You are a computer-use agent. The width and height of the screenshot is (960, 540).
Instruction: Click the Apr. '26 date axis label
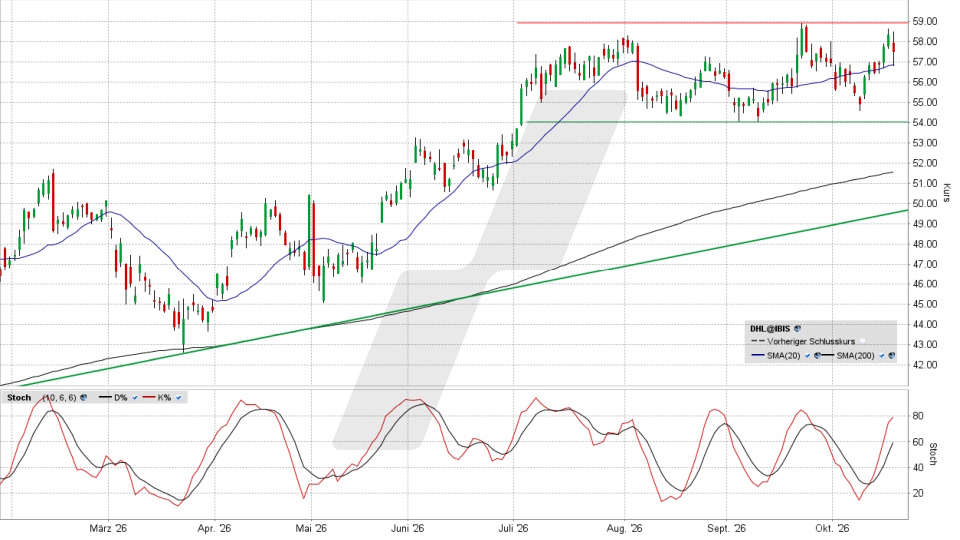tap(214, 528)
